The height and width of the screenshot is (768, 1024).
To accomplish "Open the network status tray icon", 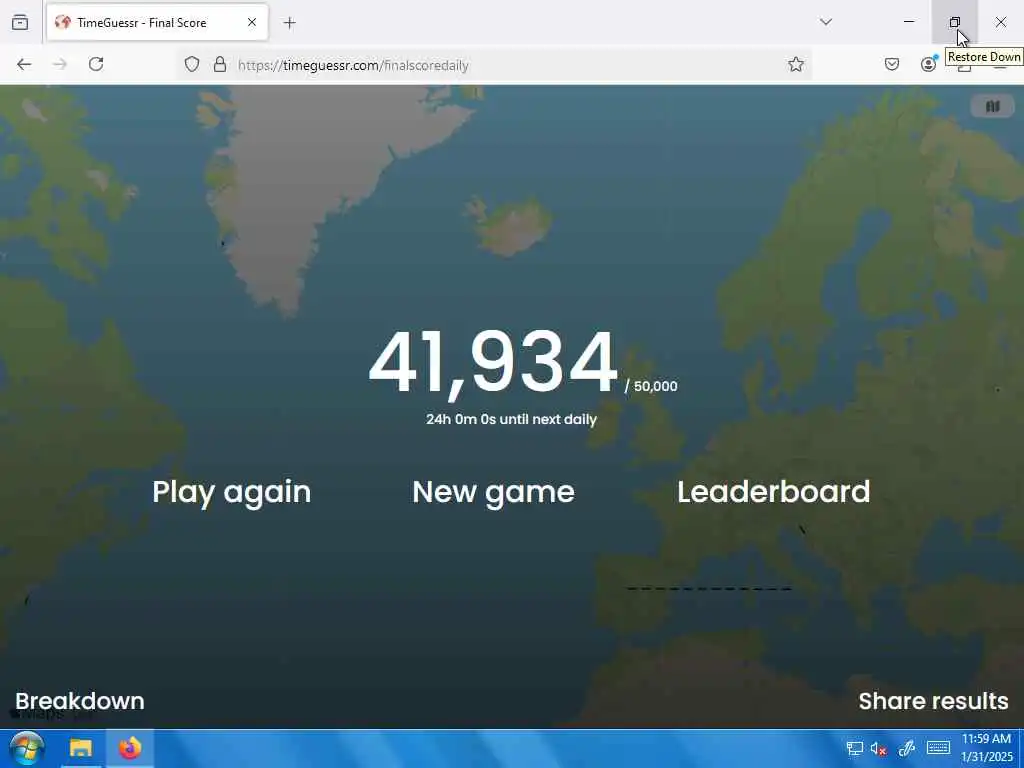I will coord(854,748).
